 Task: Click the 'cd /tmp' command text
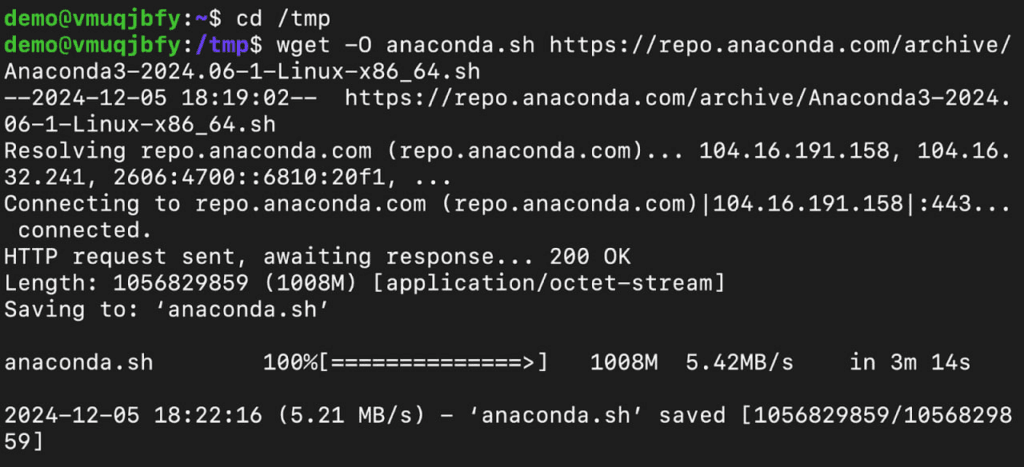pos(284,19)
